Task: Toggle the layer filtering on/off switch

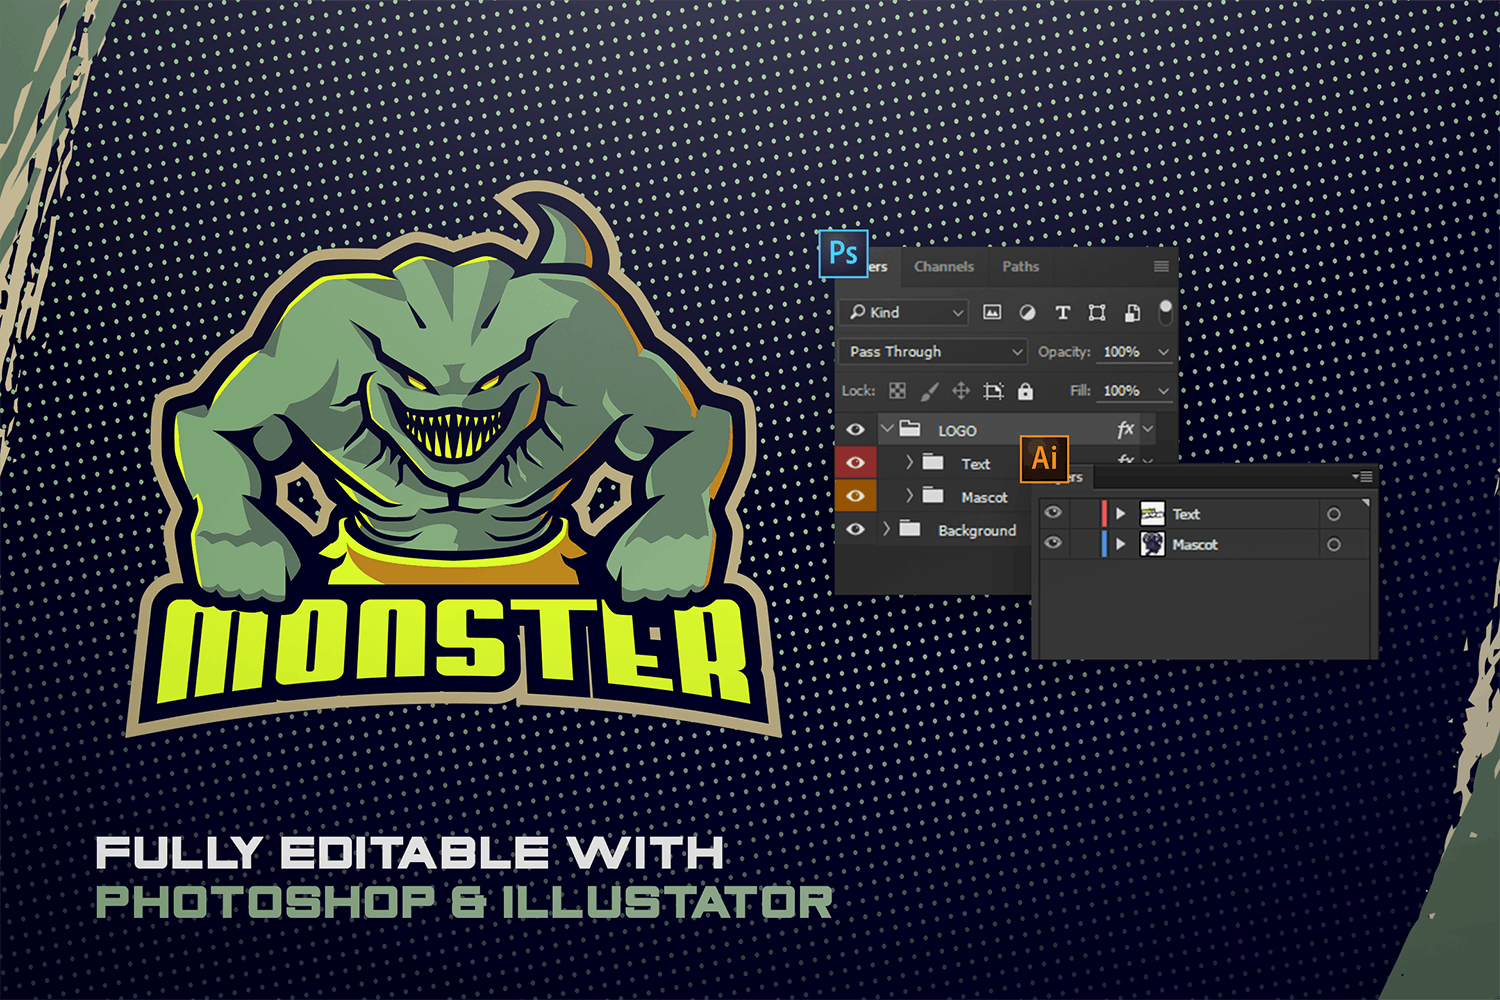Action: (x=1165, y=312)
